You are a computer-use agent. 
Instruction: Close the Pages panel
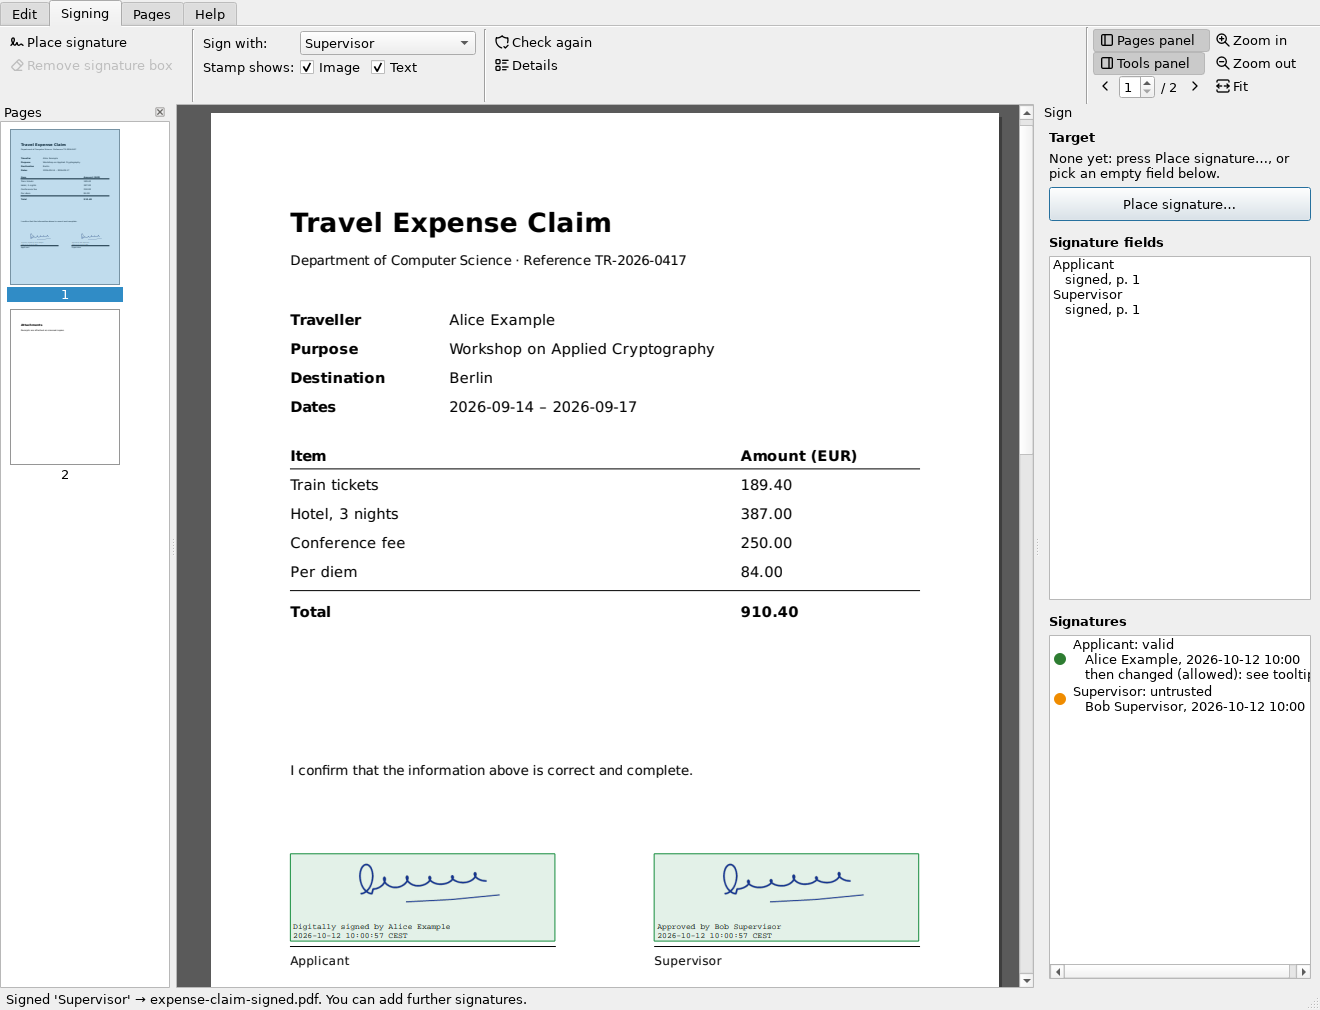coord(160,112)
